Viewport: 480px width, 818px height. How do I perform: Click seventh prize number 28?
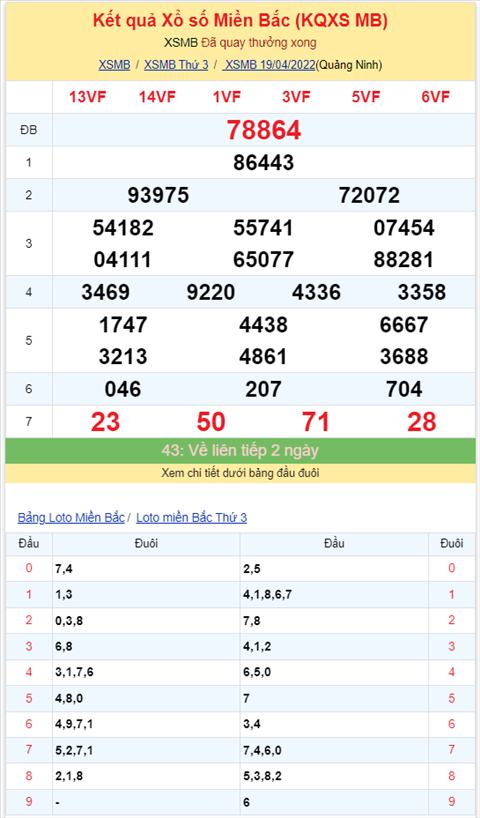point(422,422)
